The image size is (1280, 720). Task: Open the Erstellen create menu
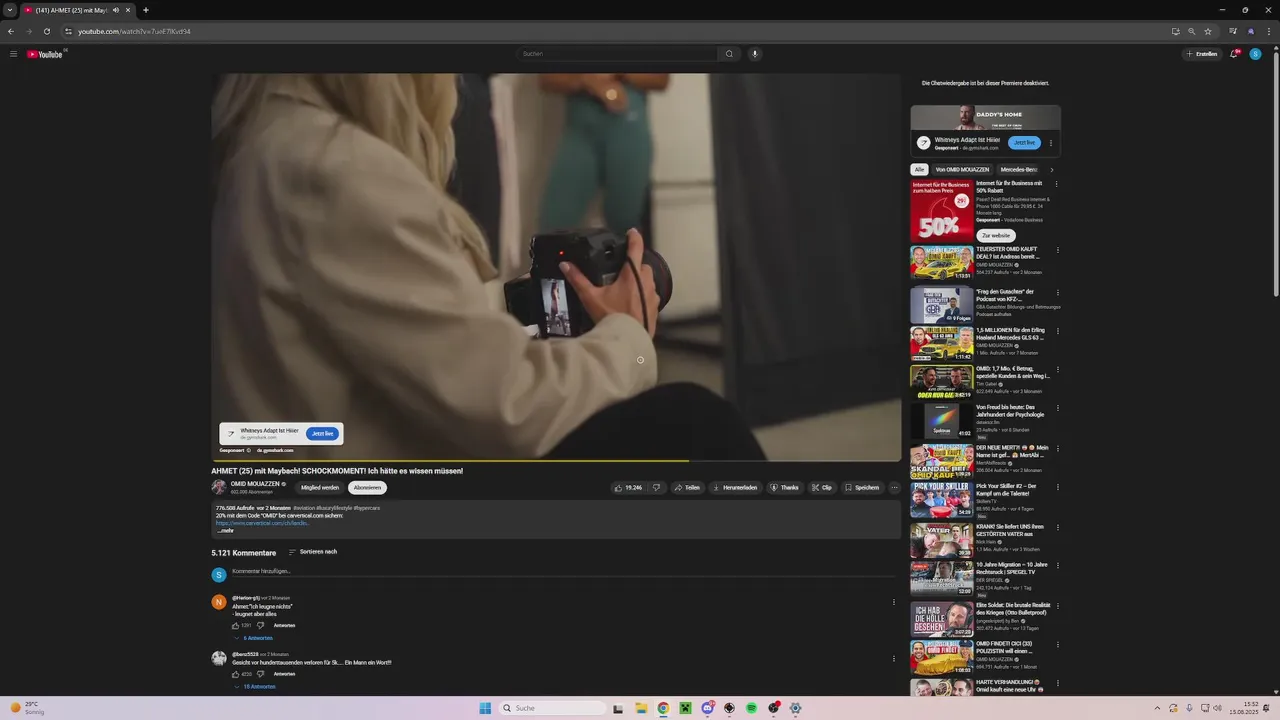point(1201,54)
